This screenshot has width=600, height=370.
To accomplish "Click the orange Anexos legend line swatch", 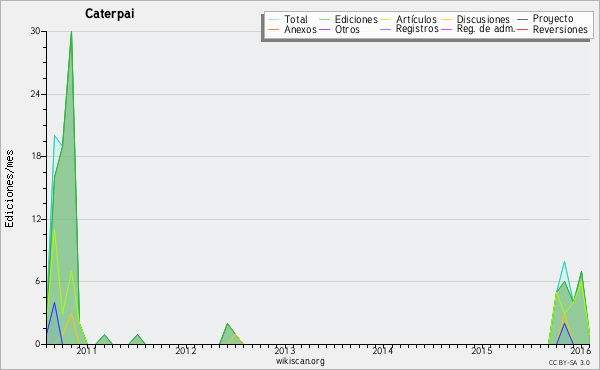I will (x=273, y=29).
